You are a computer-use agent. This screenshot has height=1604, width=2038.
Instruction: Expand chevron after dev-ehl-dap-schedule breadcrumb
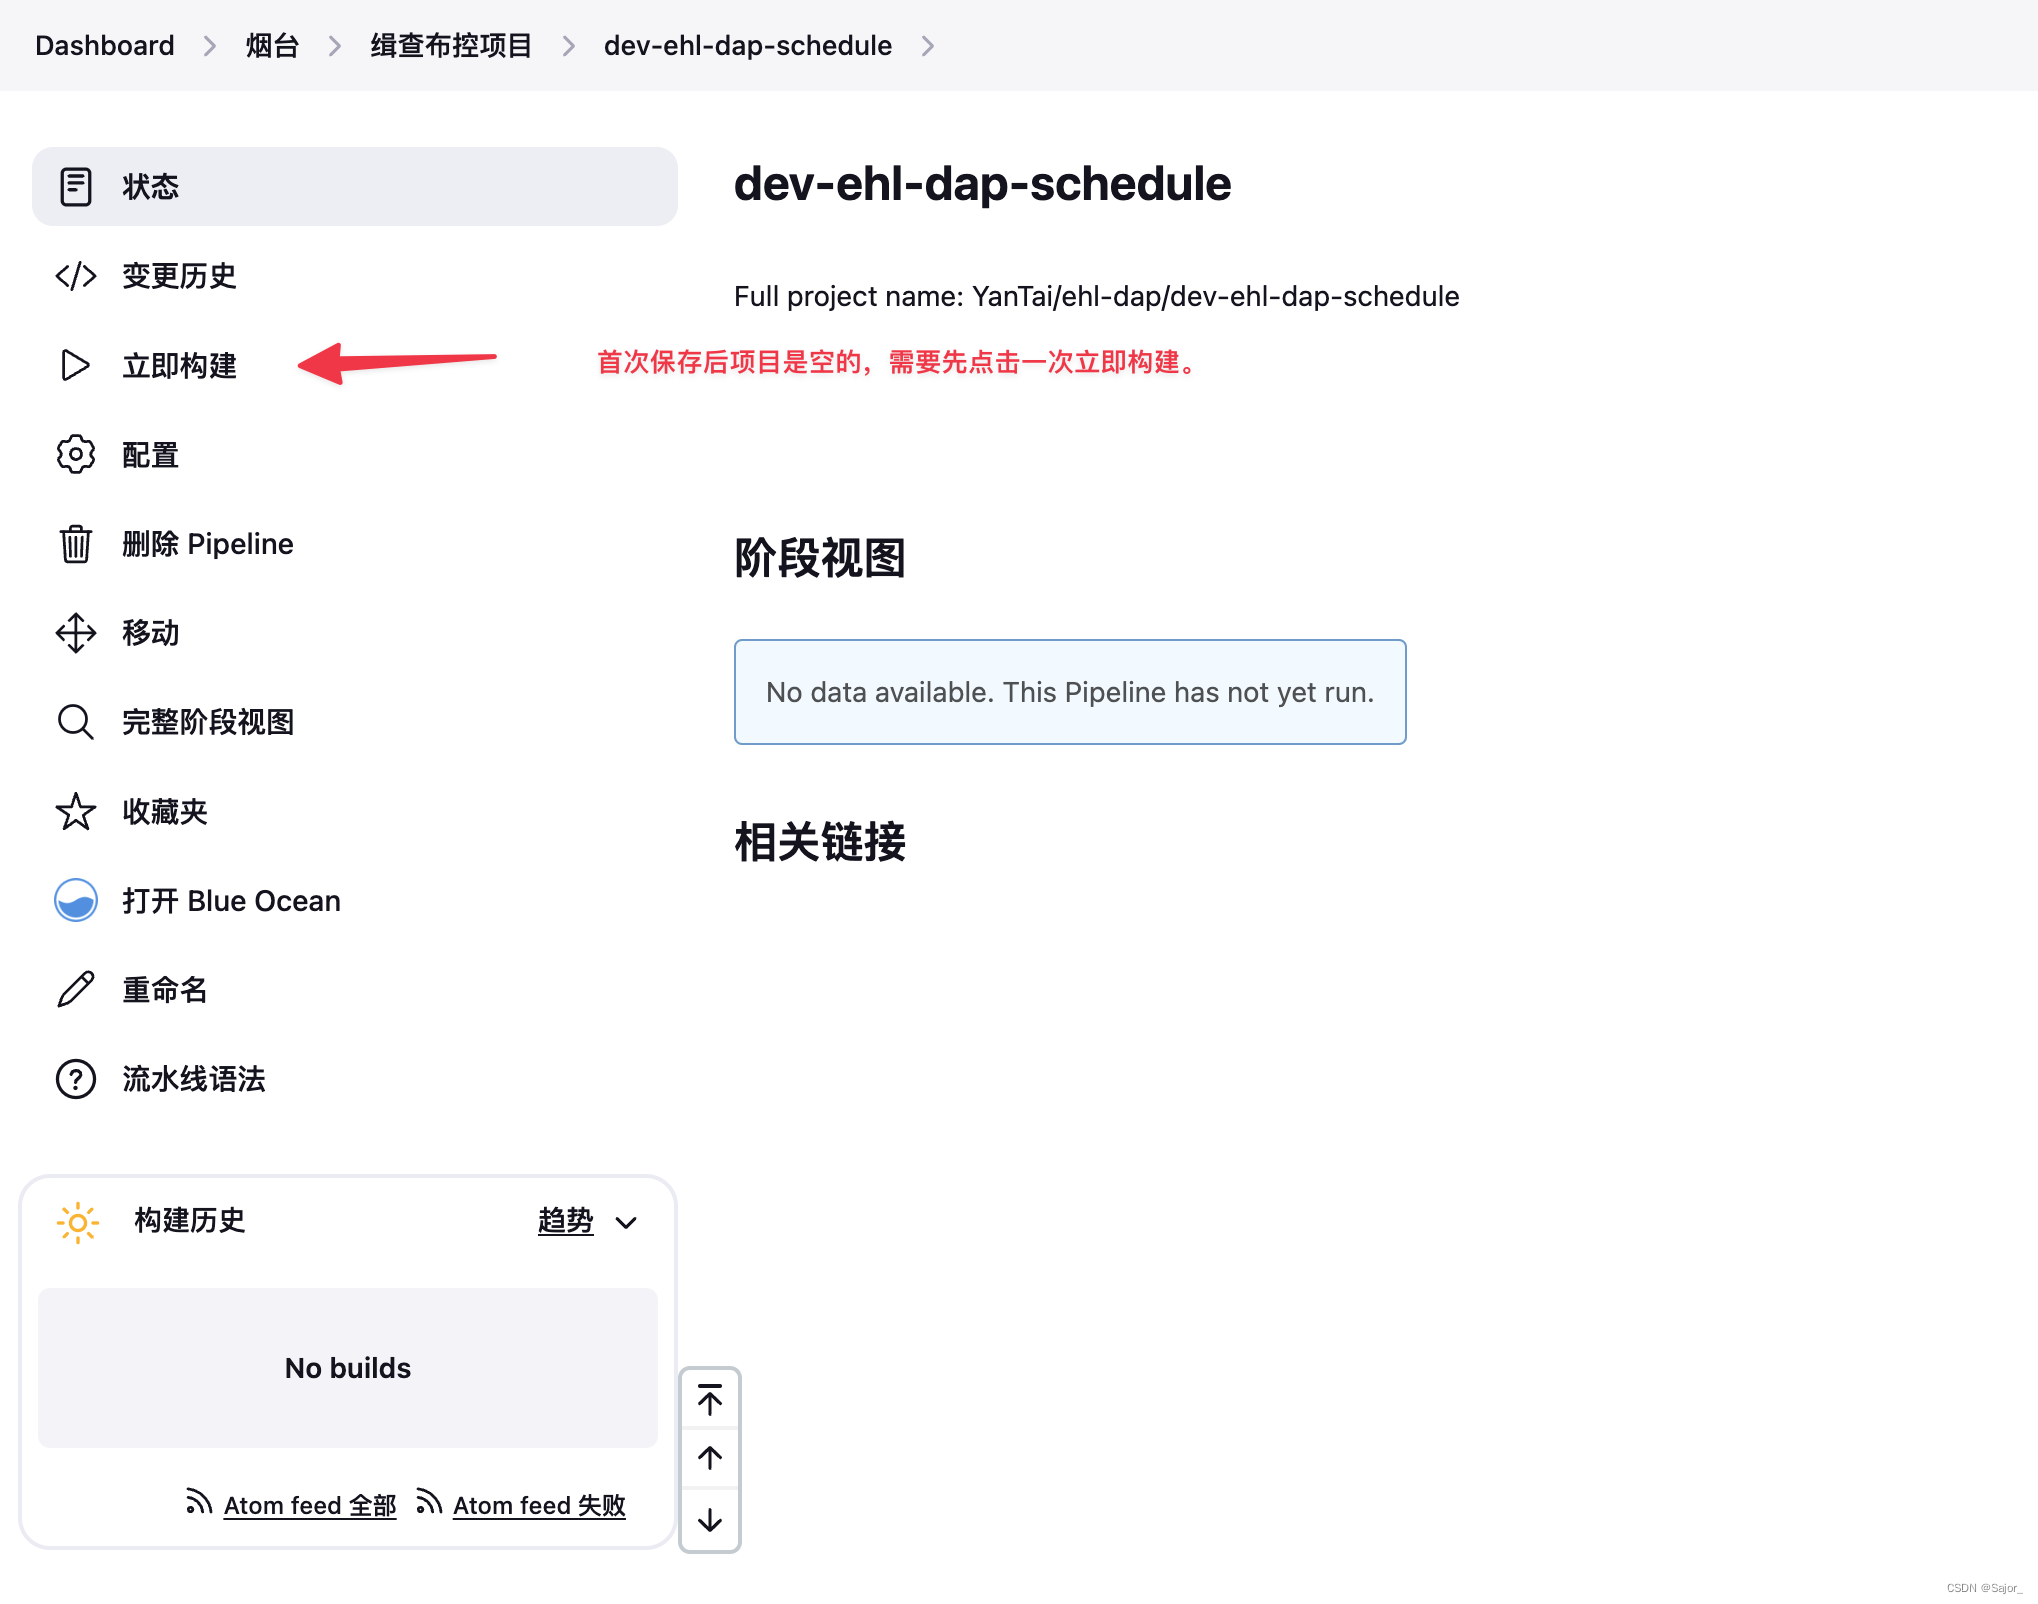point(928,46)
